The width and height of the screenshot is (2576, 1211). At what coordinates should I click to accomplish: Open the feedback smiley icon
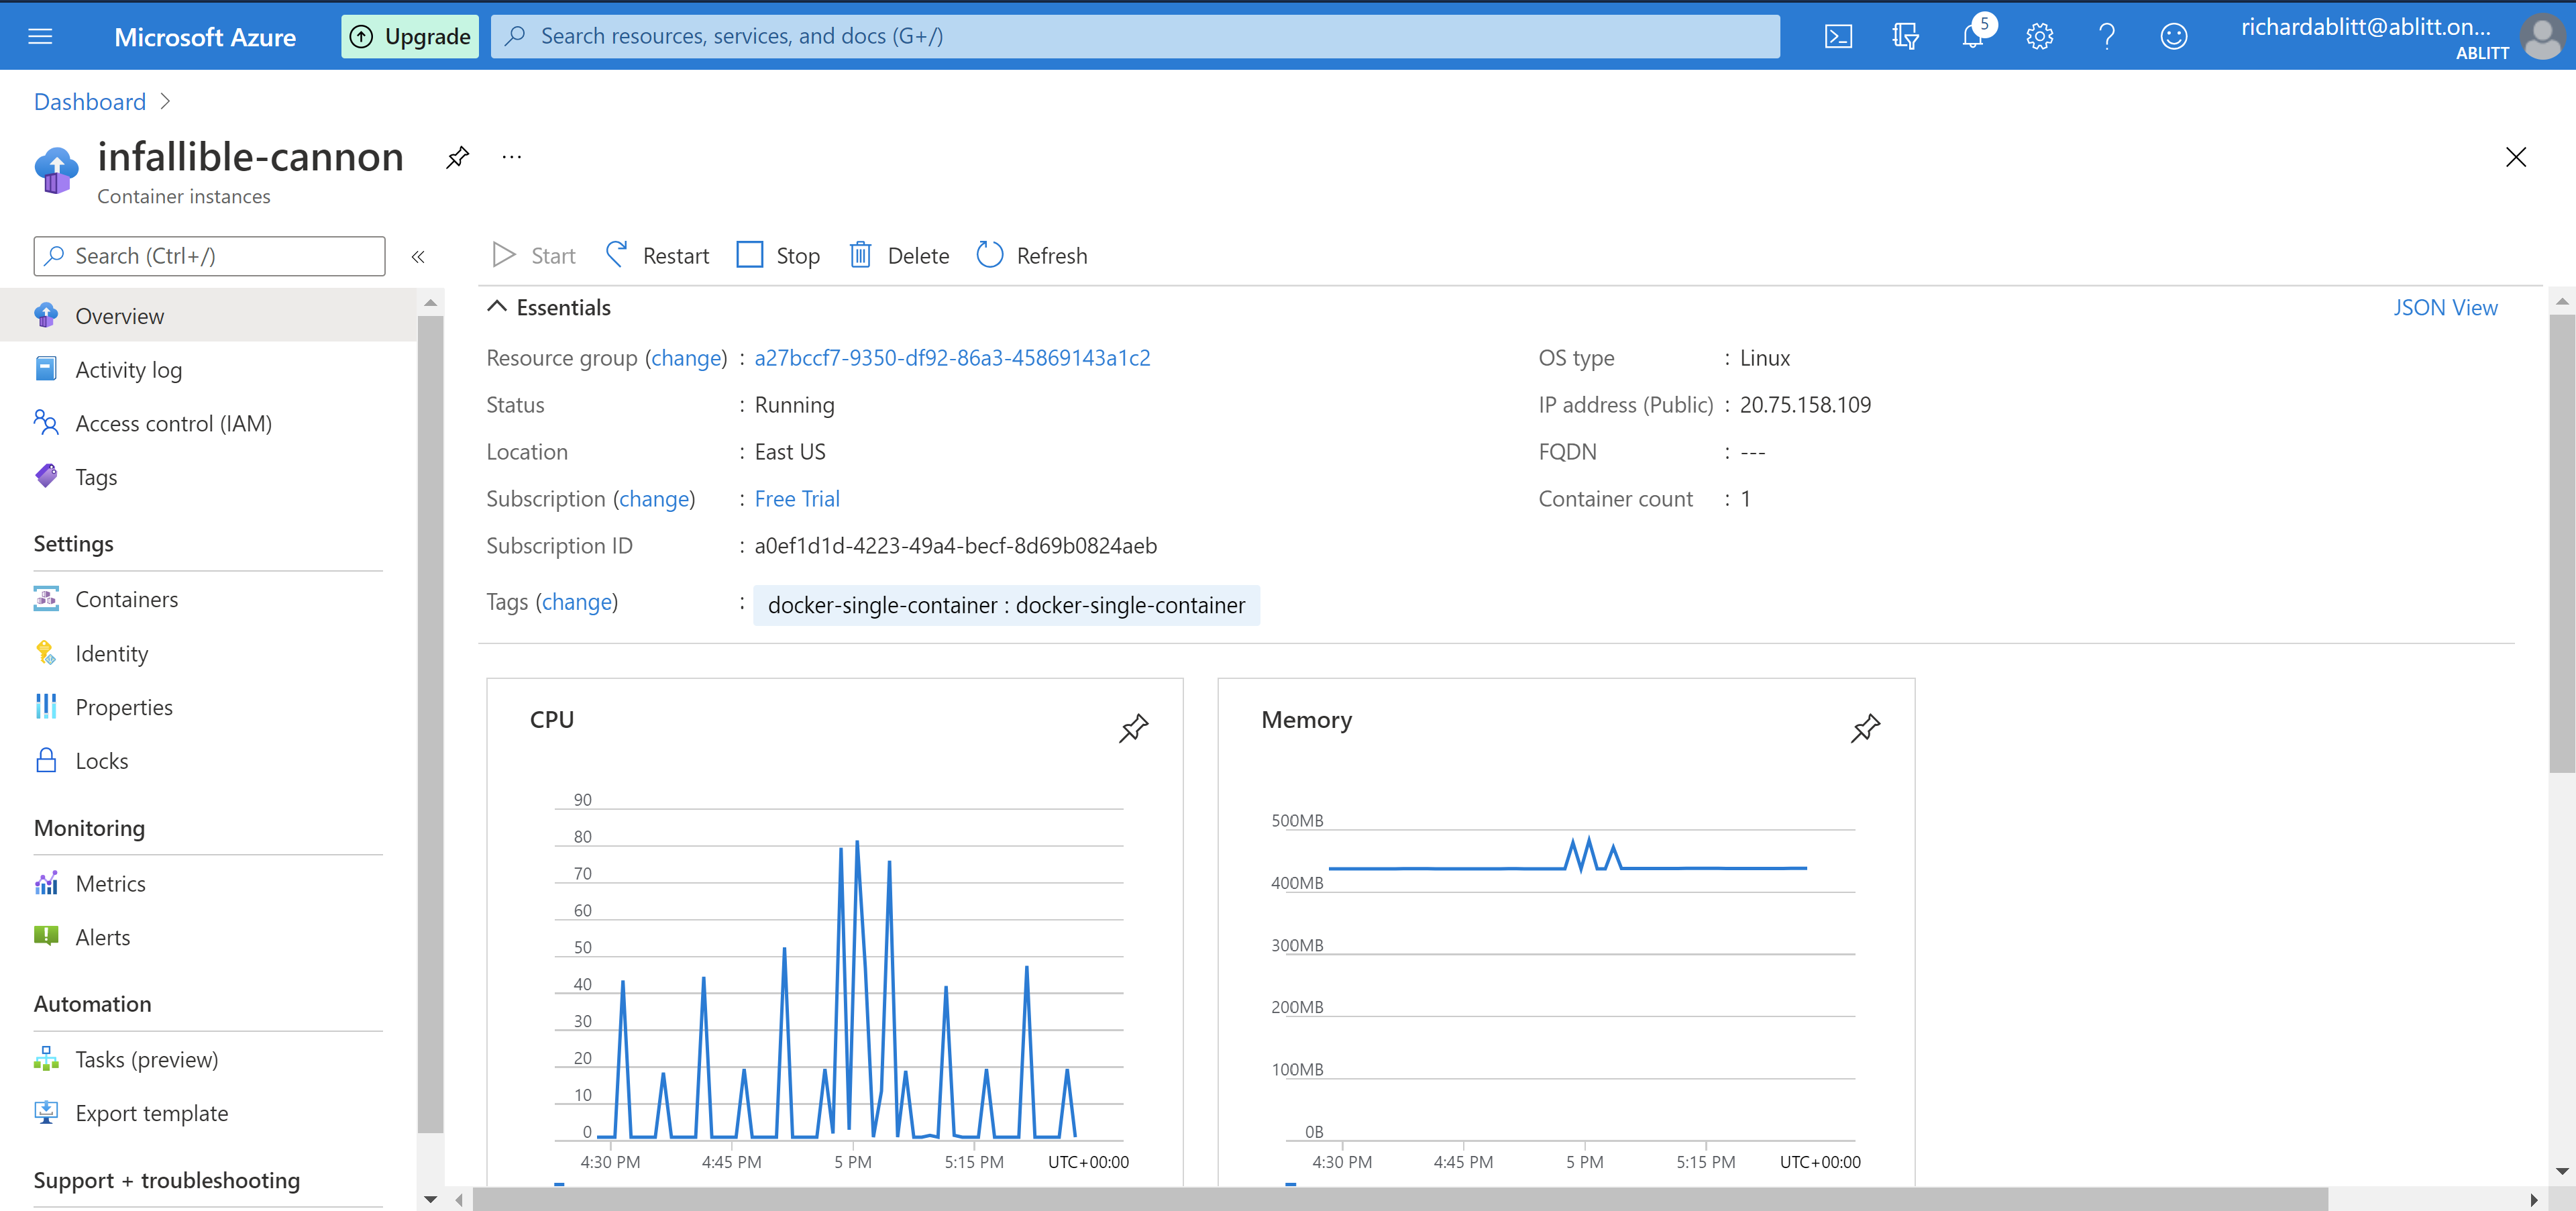tap(2174, 37)
